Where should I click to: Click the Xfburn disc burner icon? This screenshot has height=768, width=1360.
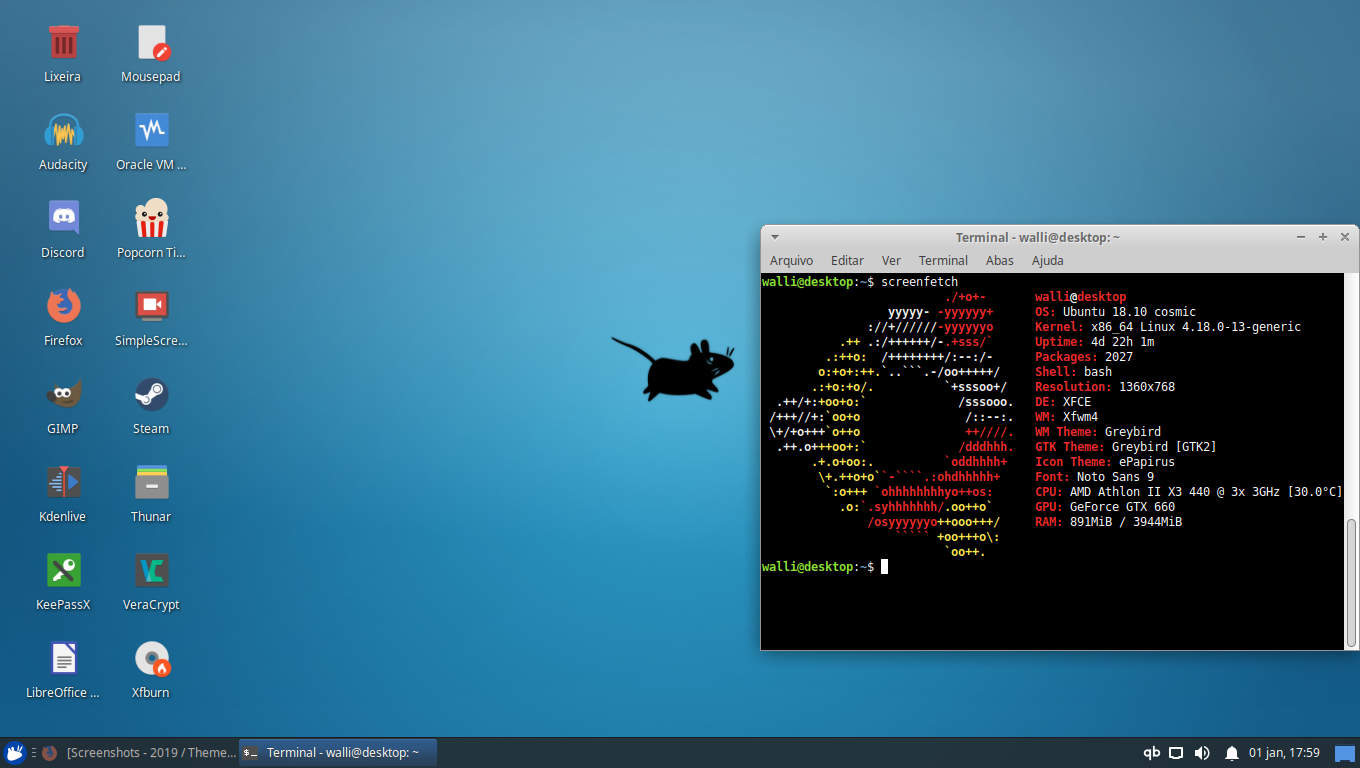coord(151,659)
